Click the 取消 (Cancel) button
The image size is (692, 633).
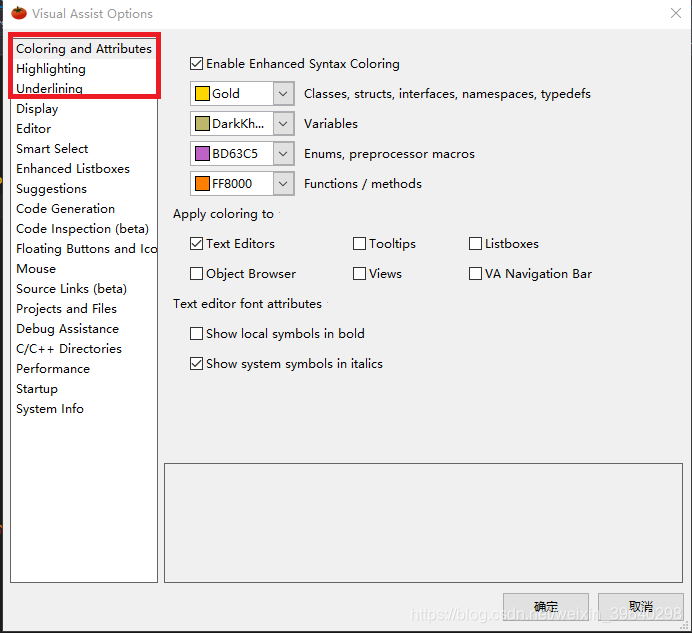pos(641,607)
